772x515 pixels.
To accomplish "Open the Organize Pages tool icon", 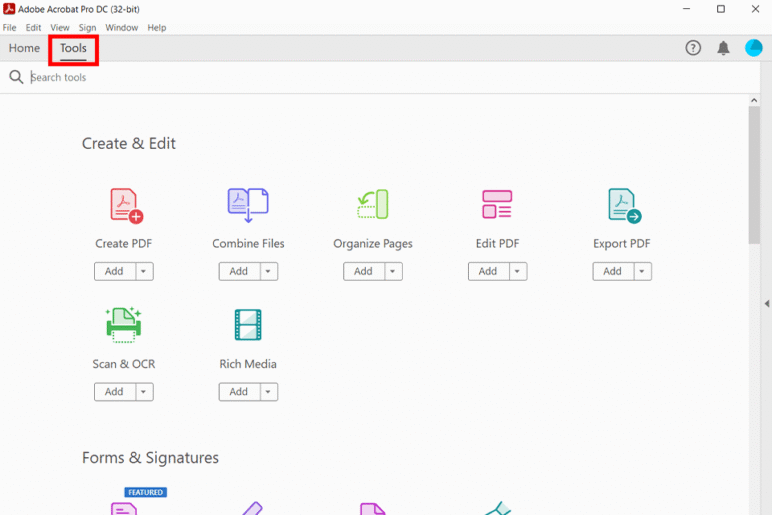I will pyautogui.click(x=373, y=204).
